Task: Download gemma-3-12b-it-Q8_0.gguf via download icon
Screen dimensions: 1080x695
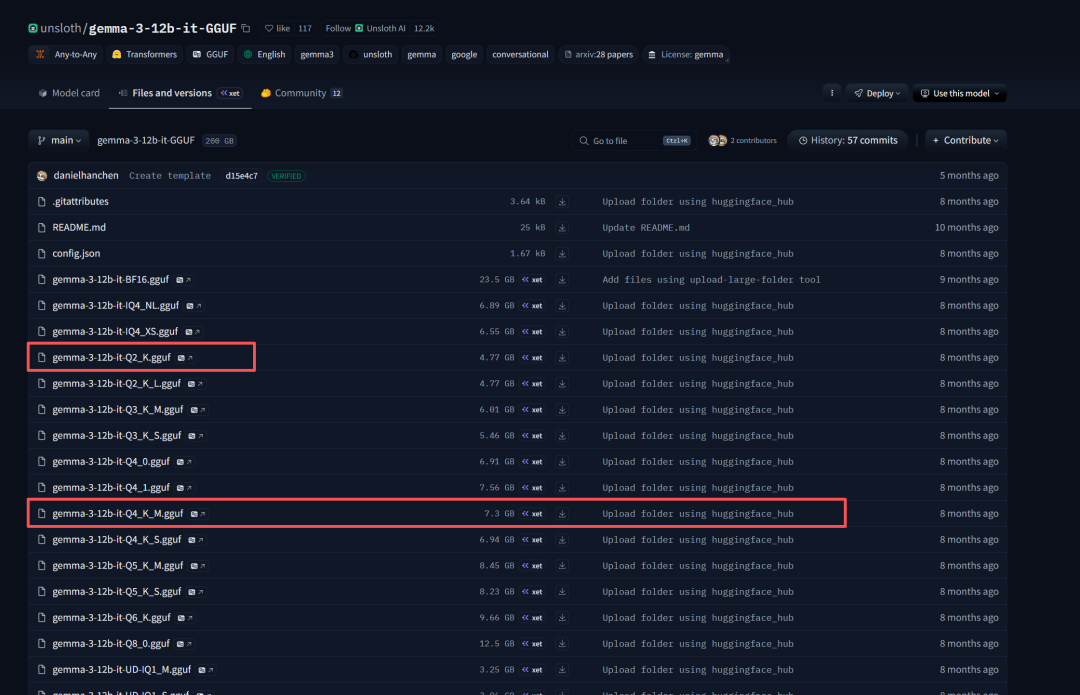Action: coord(562,644)
